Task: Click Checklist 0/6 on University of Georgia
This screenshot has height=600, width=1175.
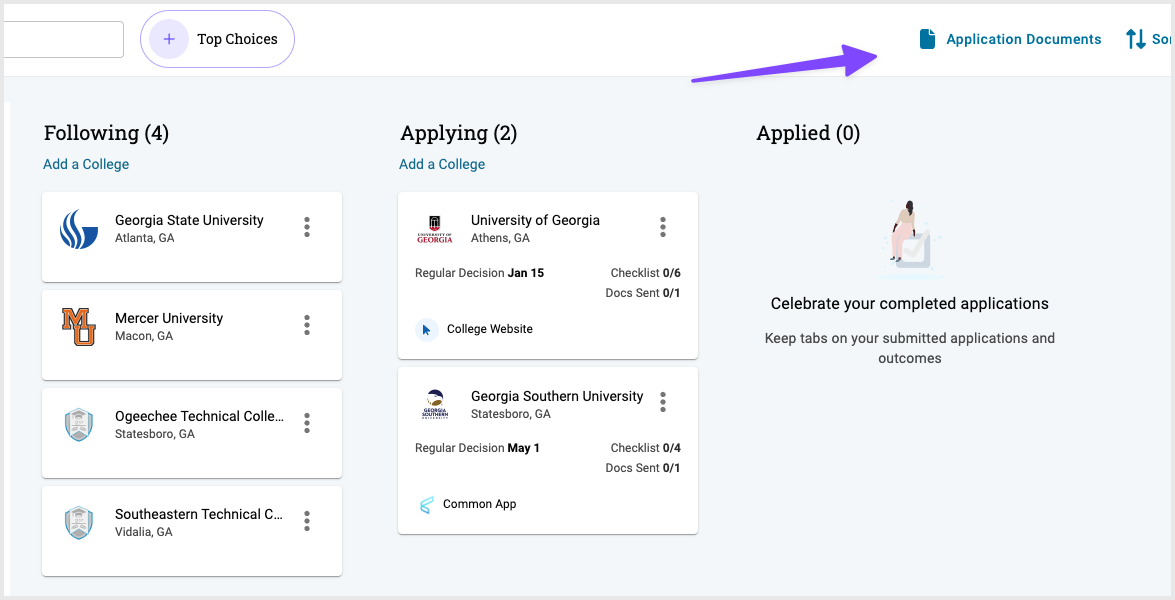Action: pos(646,273)
